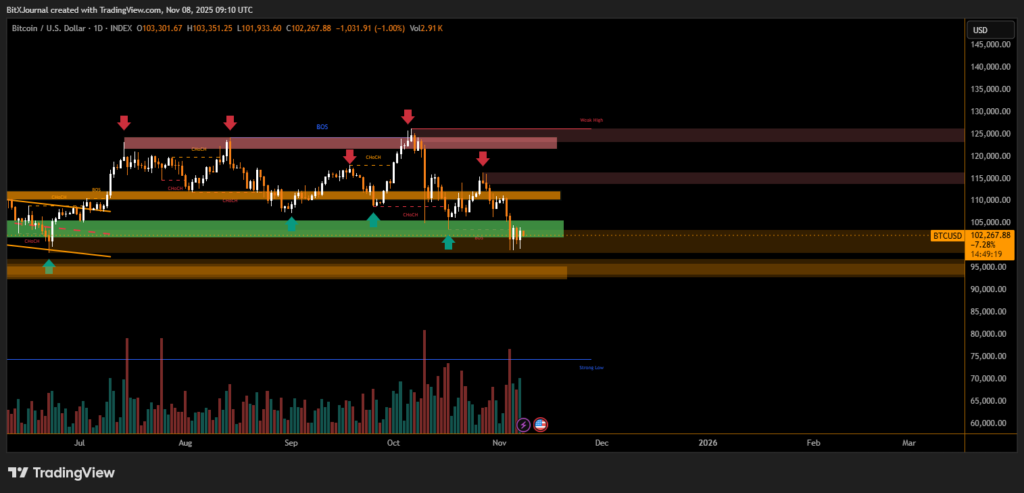Click the red down arrow above the October peak
Viewport: 1024px width, 493px height.
coord(408,117)
